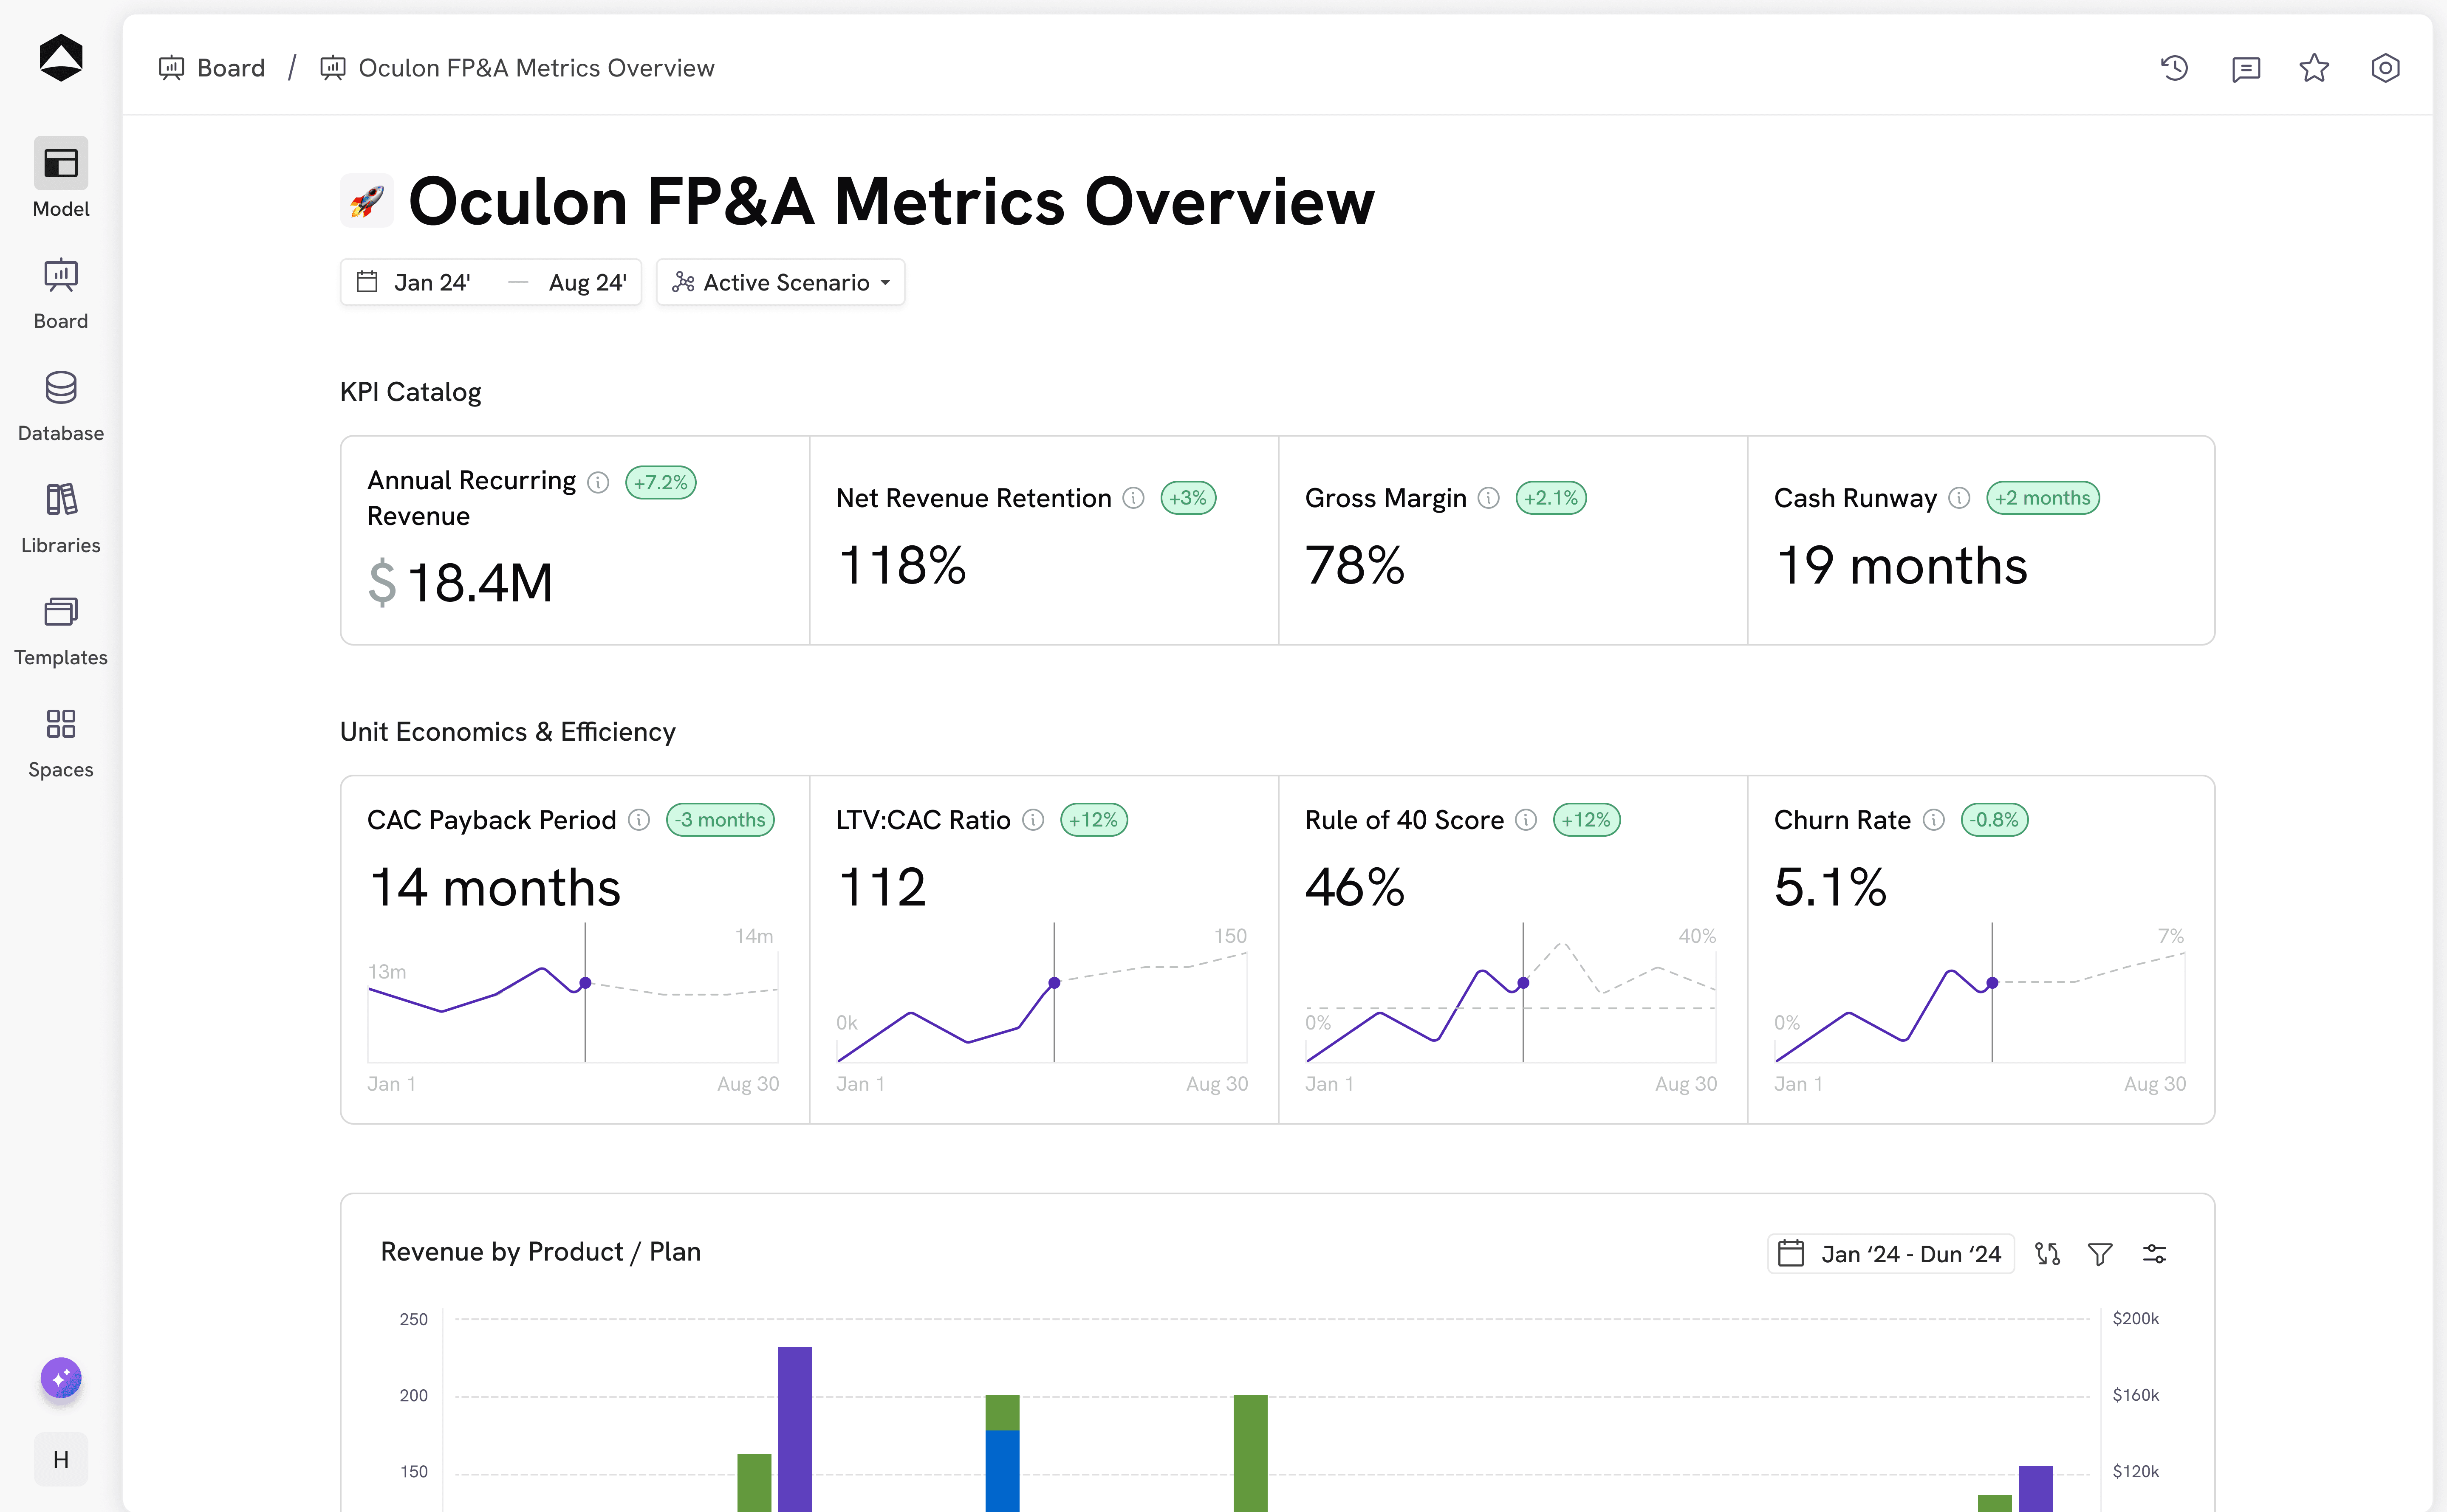This screenshot has height=1512, width=2447.
Task: Open user profile H avatar
Action: coord(61,1459)
